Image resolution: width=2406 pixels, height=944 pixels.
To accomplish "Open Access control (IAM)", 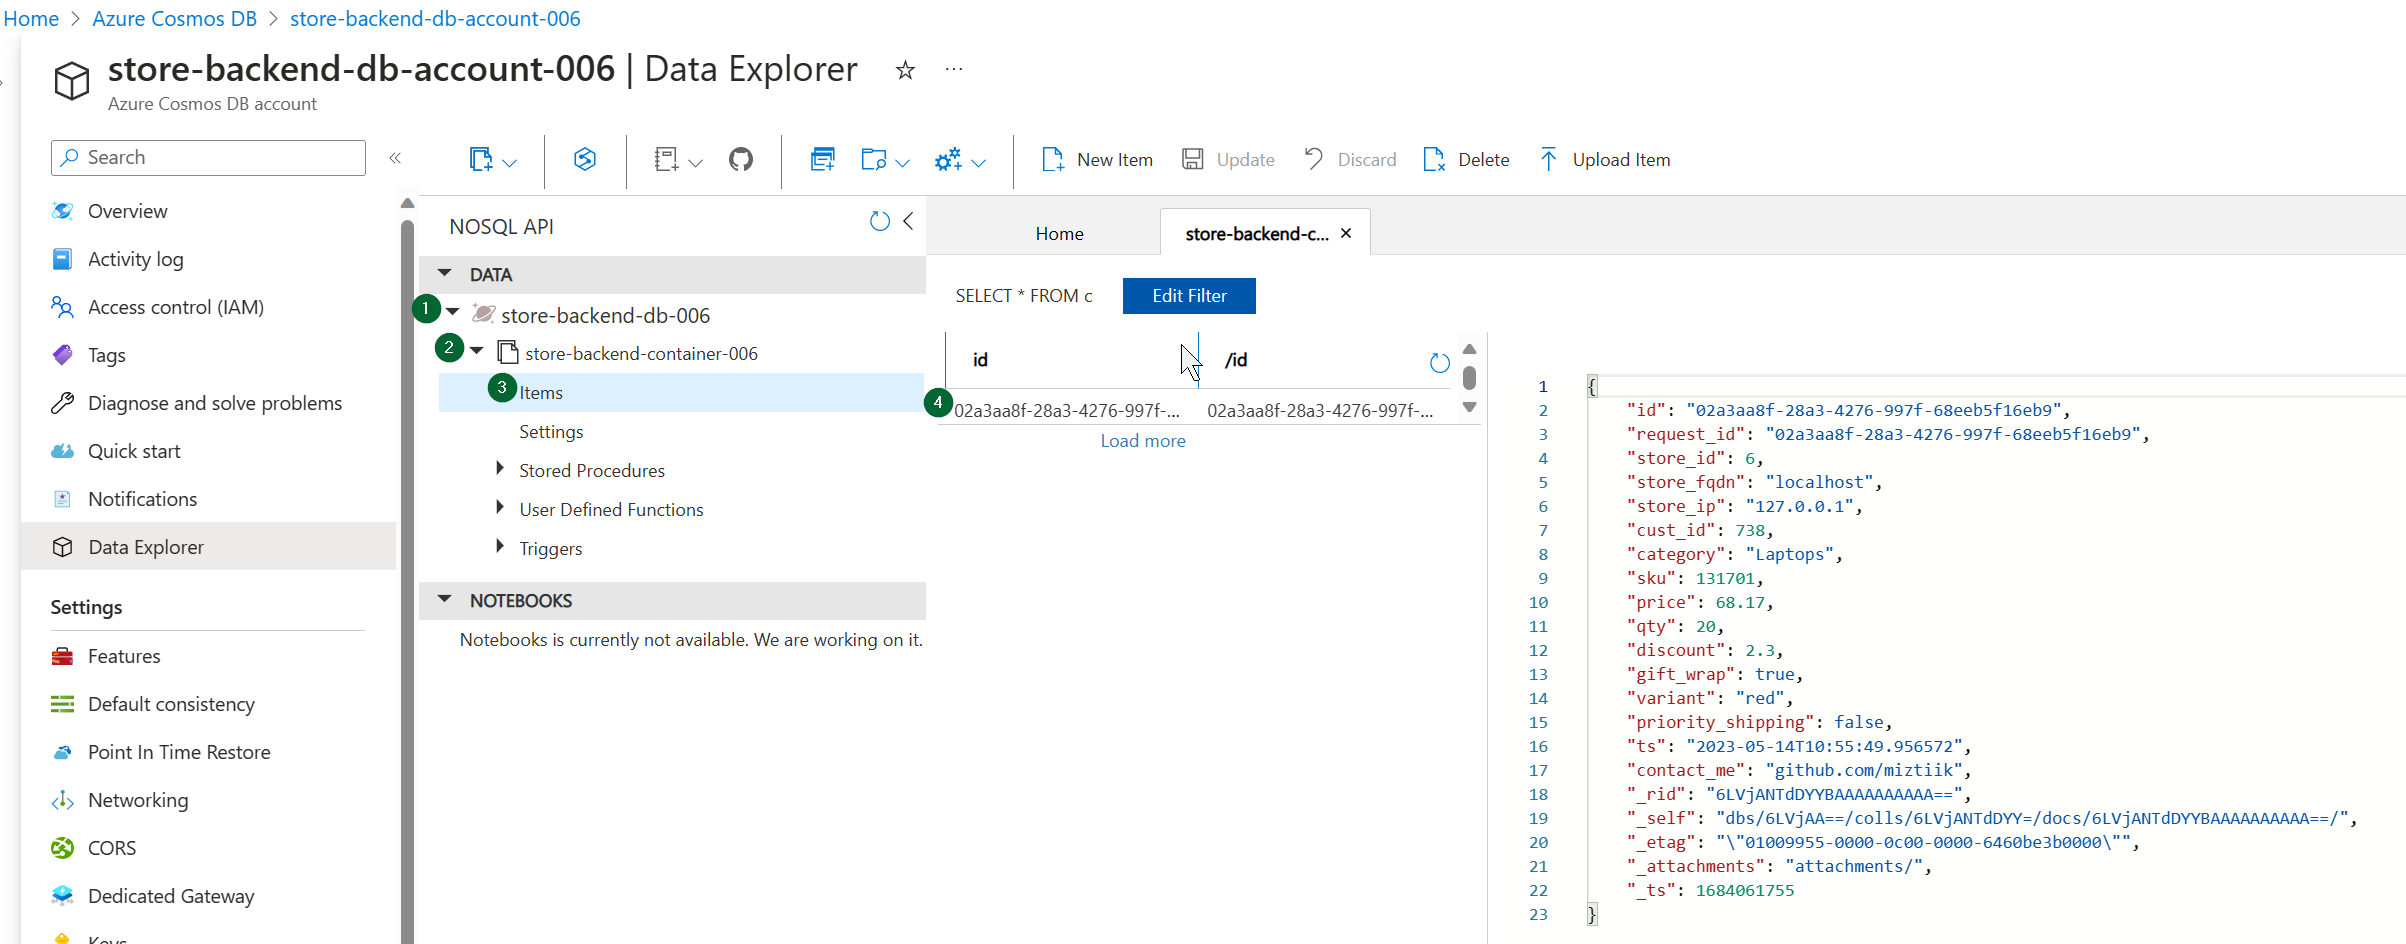I will [176, 307].
